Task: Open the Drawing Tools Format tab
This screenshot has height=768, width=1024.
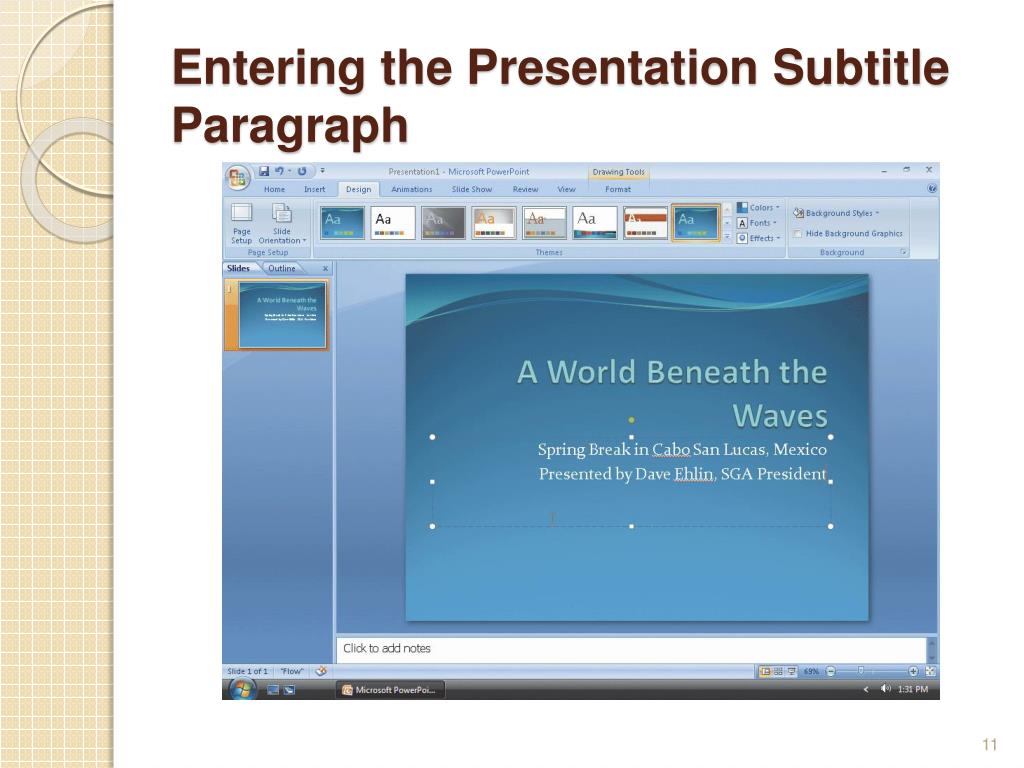Action: (618, 189)
